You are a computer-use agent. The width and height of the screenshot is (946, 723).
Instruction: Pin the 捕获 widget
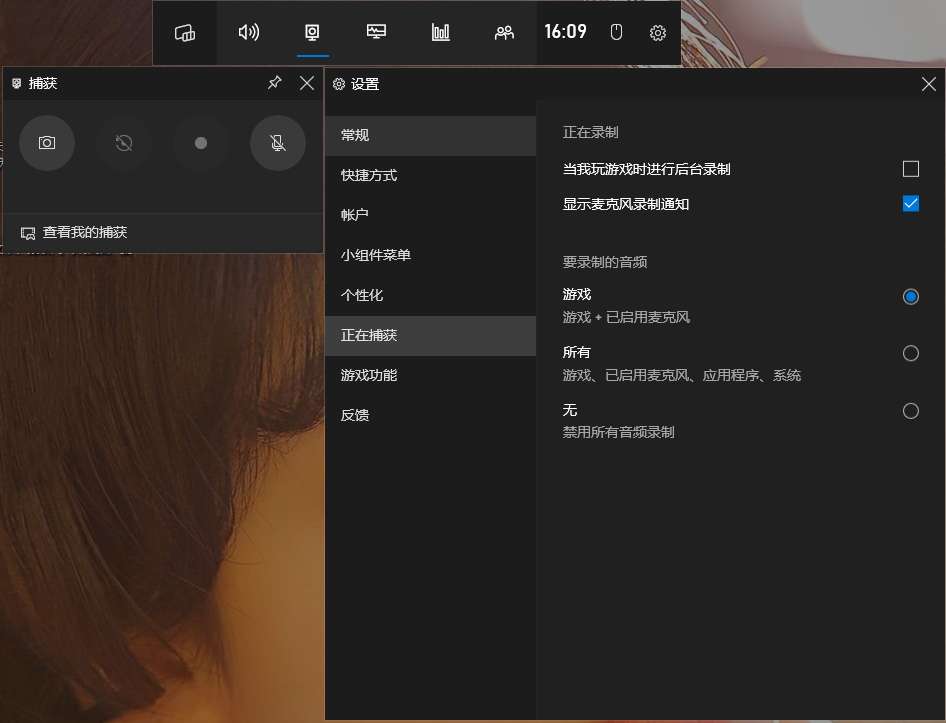[275, 83]
